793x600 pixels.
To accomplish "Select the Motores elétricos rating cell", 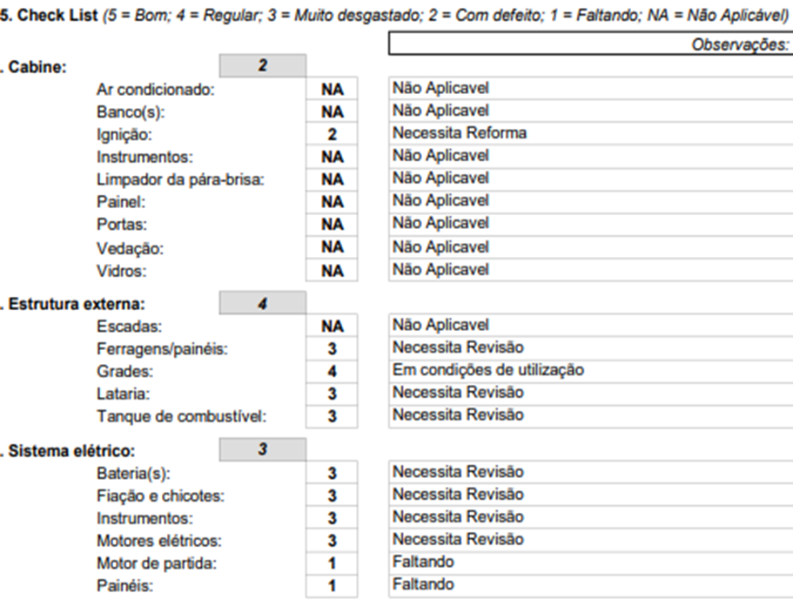I will [332, 541].
